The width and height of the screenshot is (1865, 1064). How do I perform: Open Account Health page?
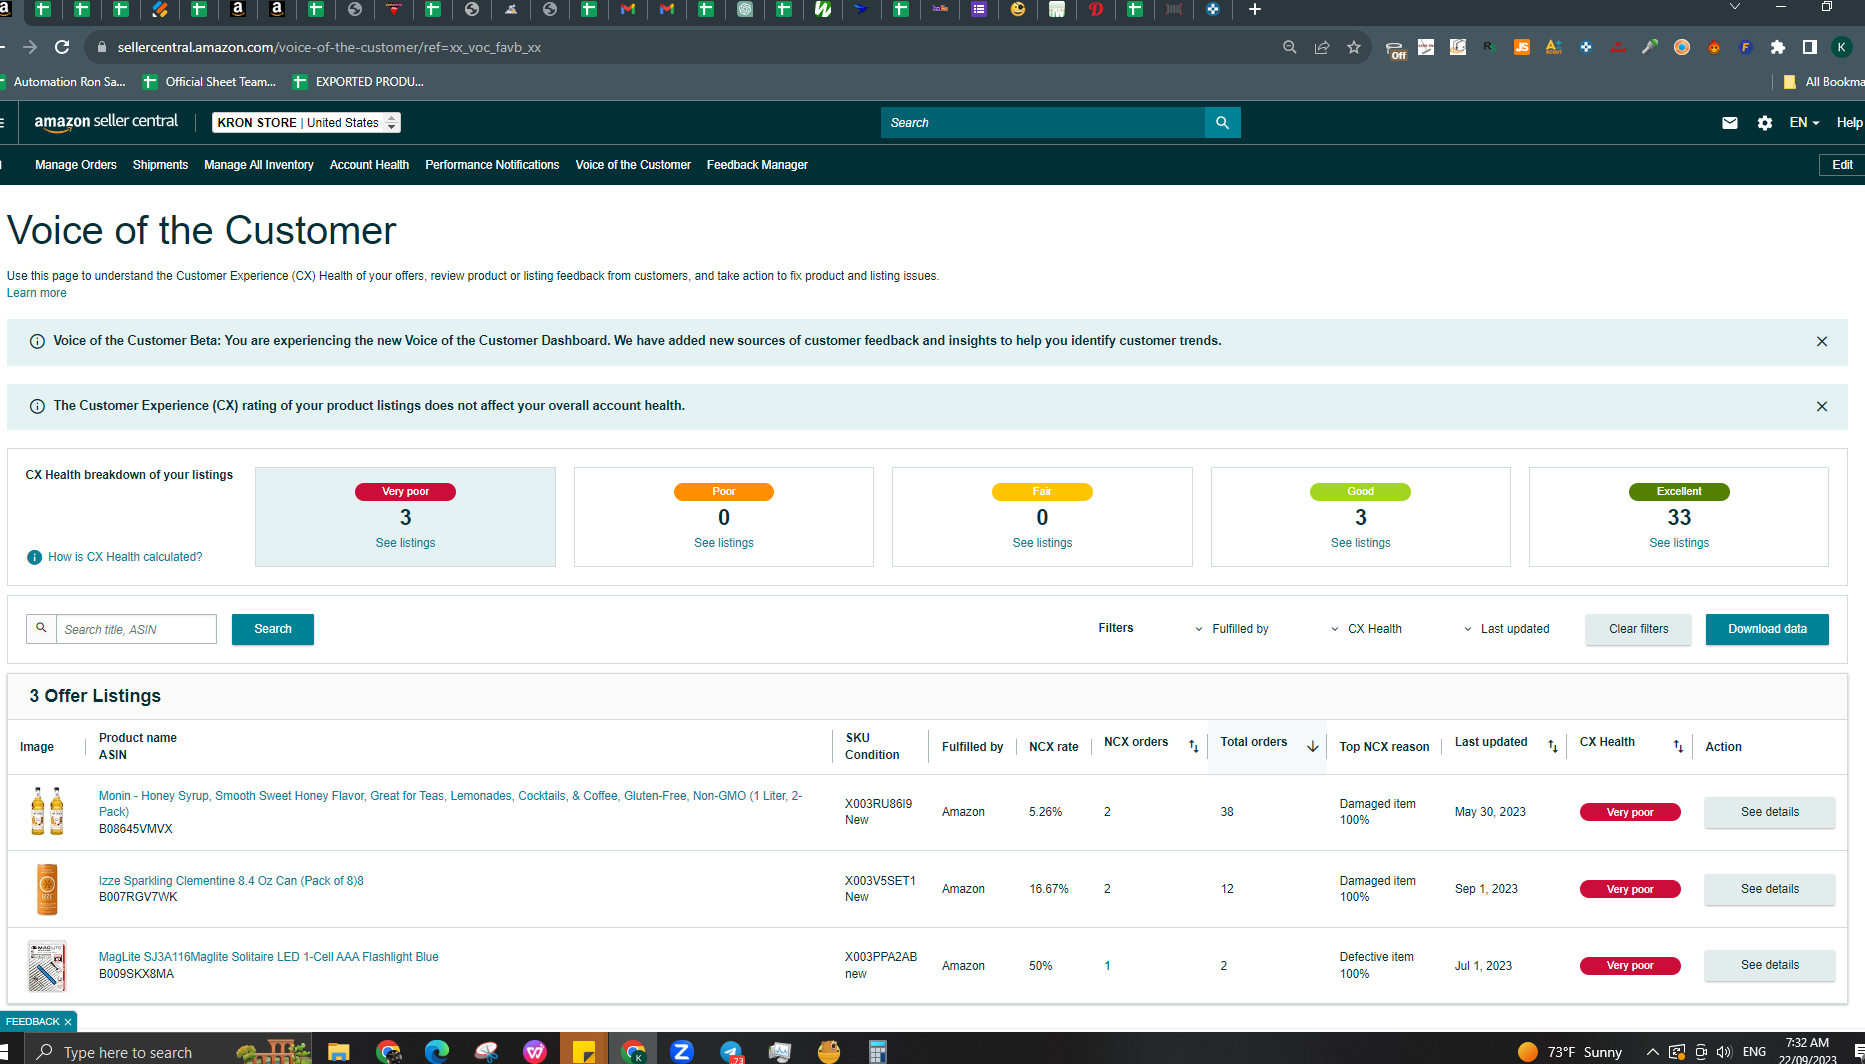tap(369, 165)
